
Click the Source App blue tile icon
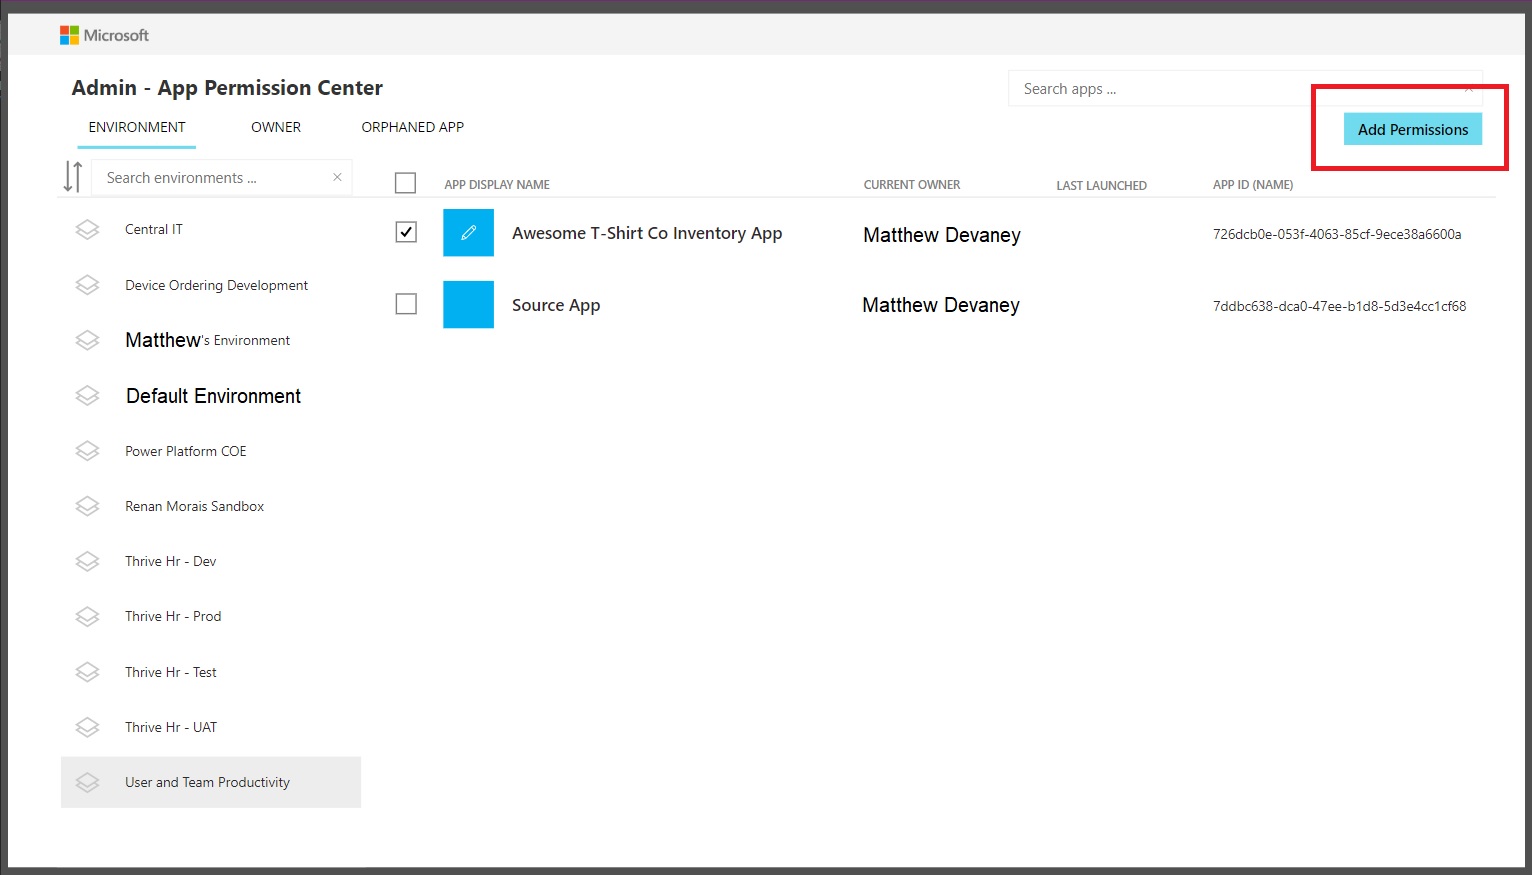468,304
